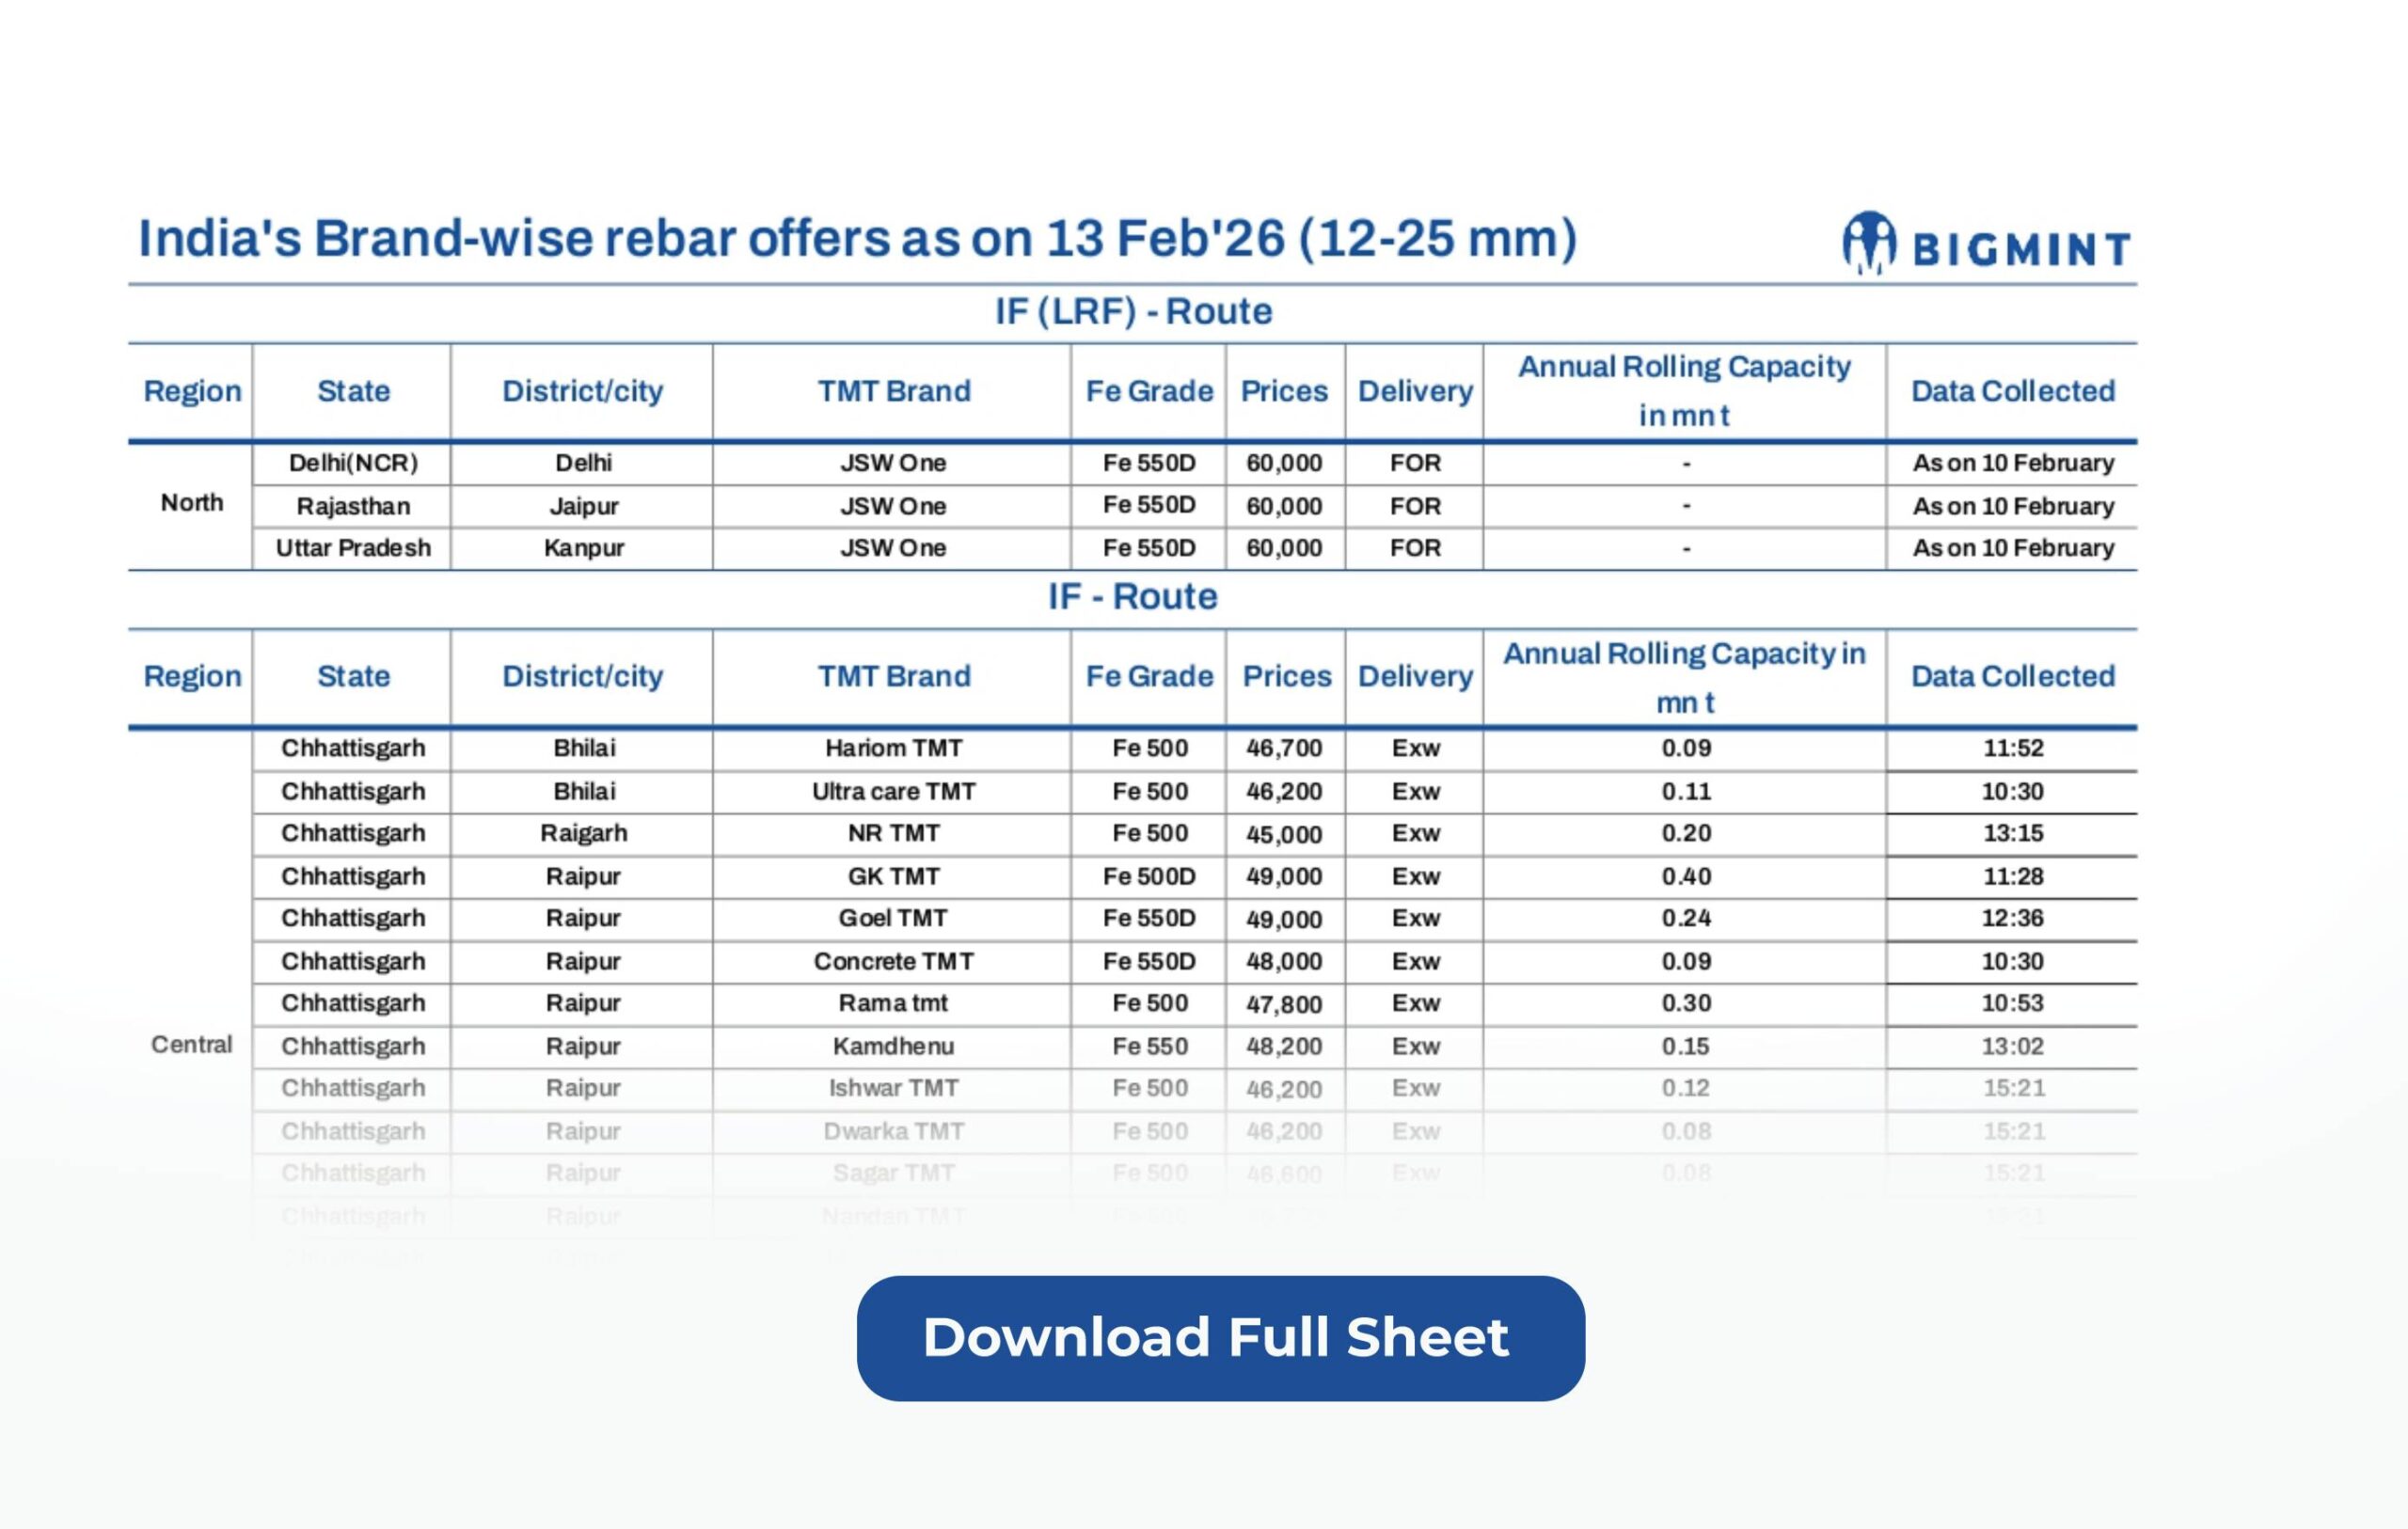Select the NR TMT brand cell
Image resolution: width=2408 pixels, height=1529 pixels.
pyautogui.click(x=892, y=833)
